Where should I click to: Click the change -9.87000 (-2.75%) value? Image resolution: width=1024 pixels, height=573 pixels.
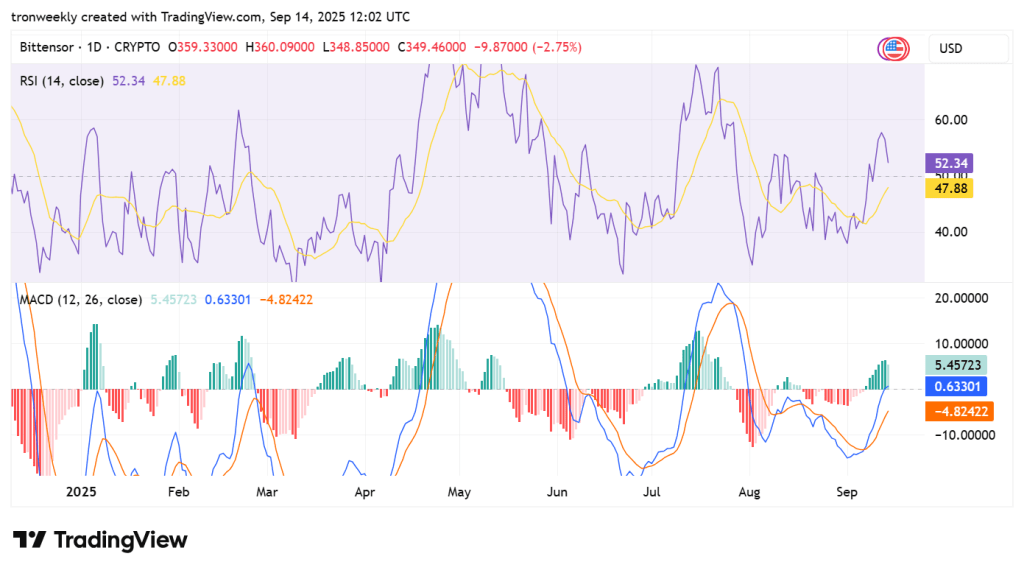click(x=528, y=47)
